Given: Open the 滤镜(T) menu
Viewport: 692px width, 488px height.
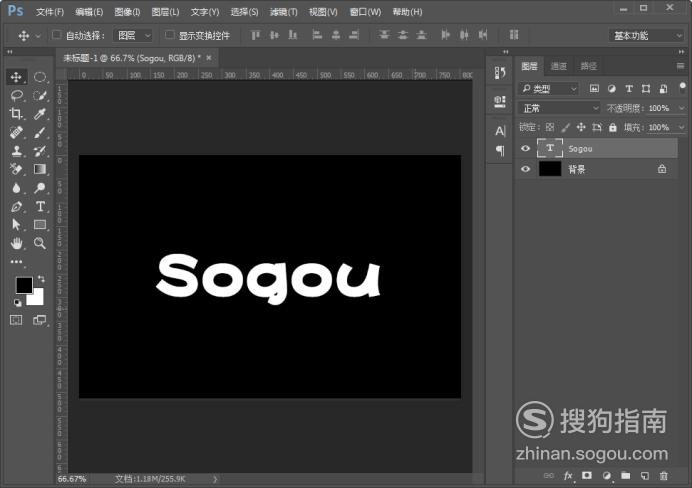Looking at the screenshot, I should click(x=283, y=12).
